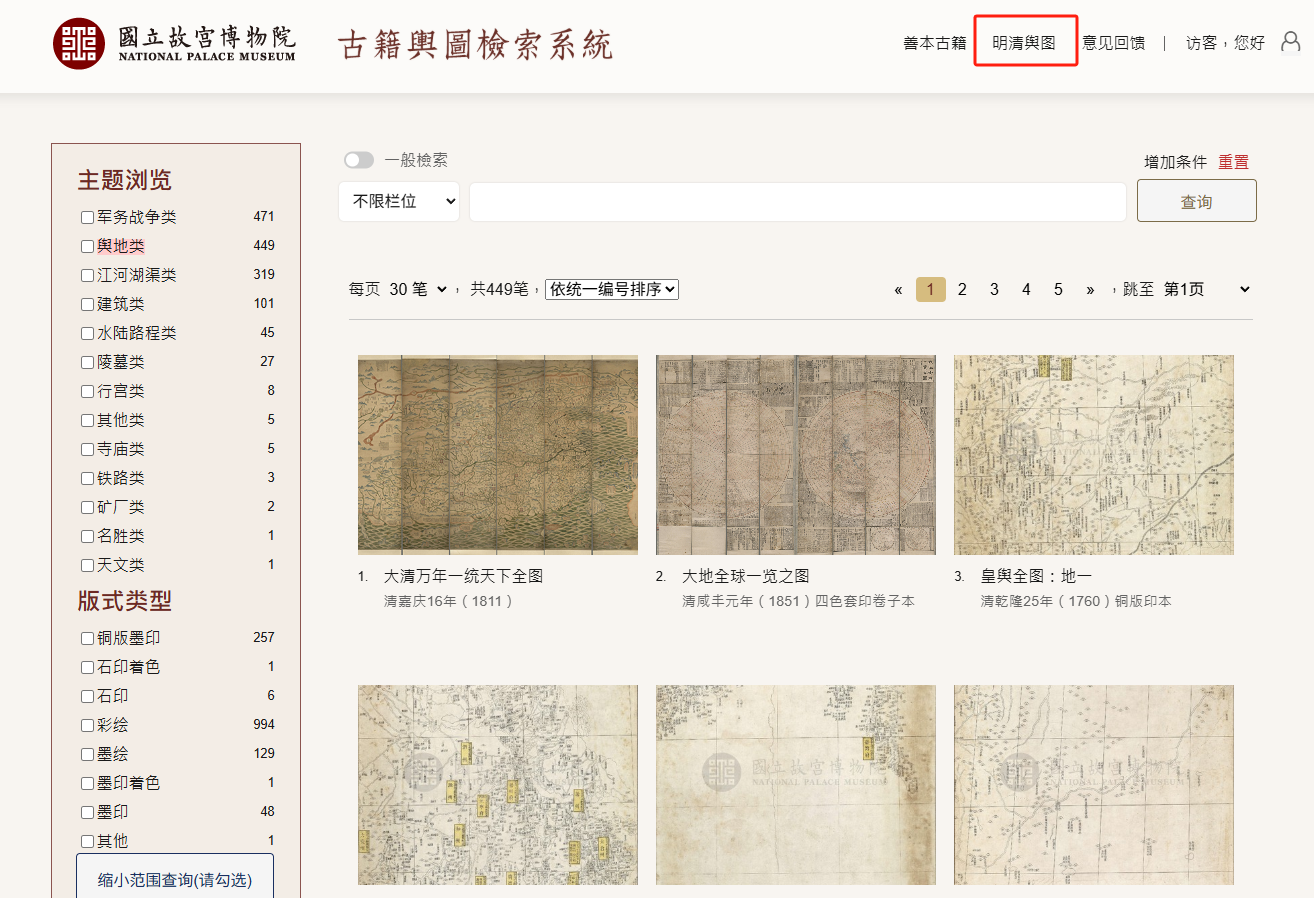Open the 大清万年一统天下全图 thumbnail
The height and width of the screenshot is (898, 1314).
pyautogui.click(x=498, y=455)
